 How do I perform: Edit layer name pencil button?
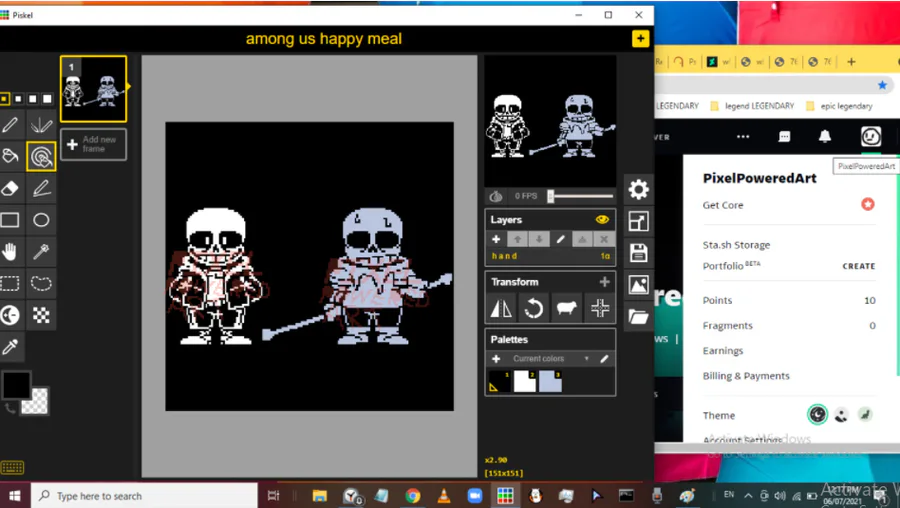click(561, 239)
